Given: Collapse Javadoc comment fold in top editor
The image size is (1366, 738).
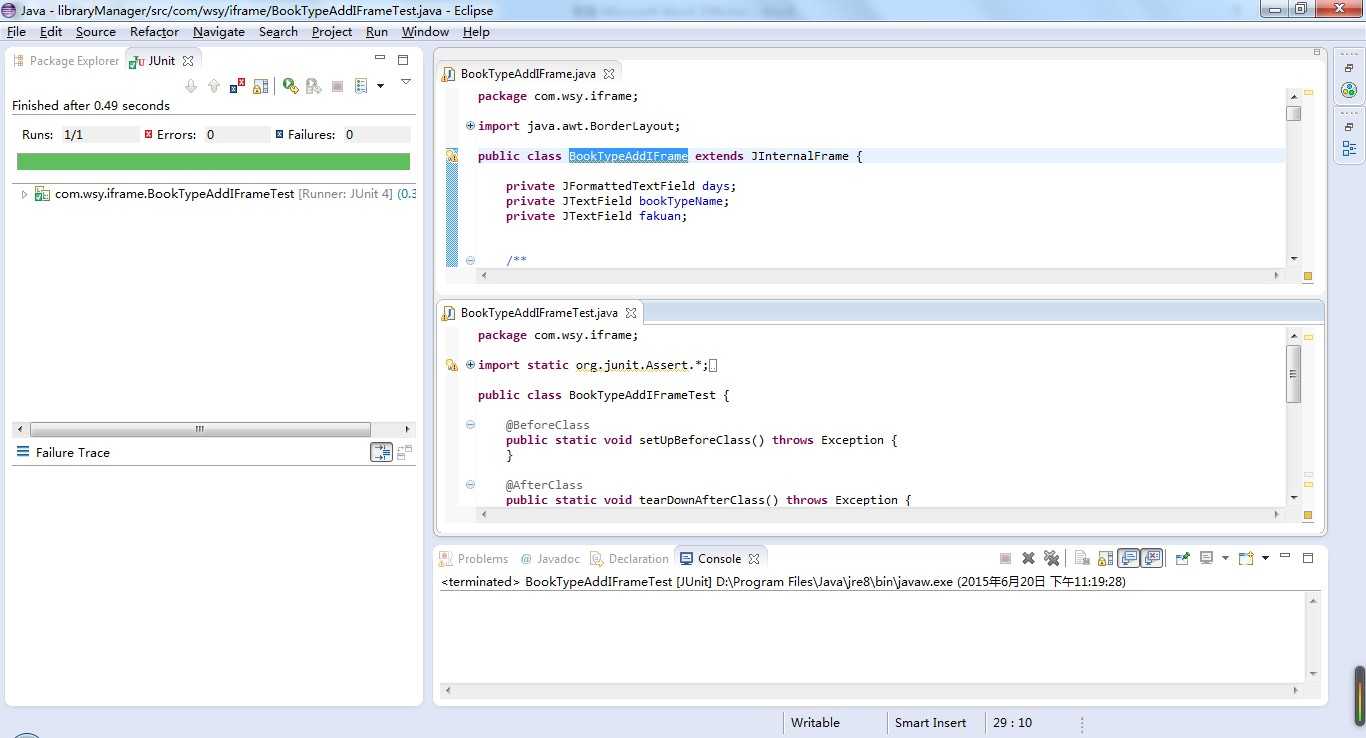Looking at the screenshot, I should 470,260.
